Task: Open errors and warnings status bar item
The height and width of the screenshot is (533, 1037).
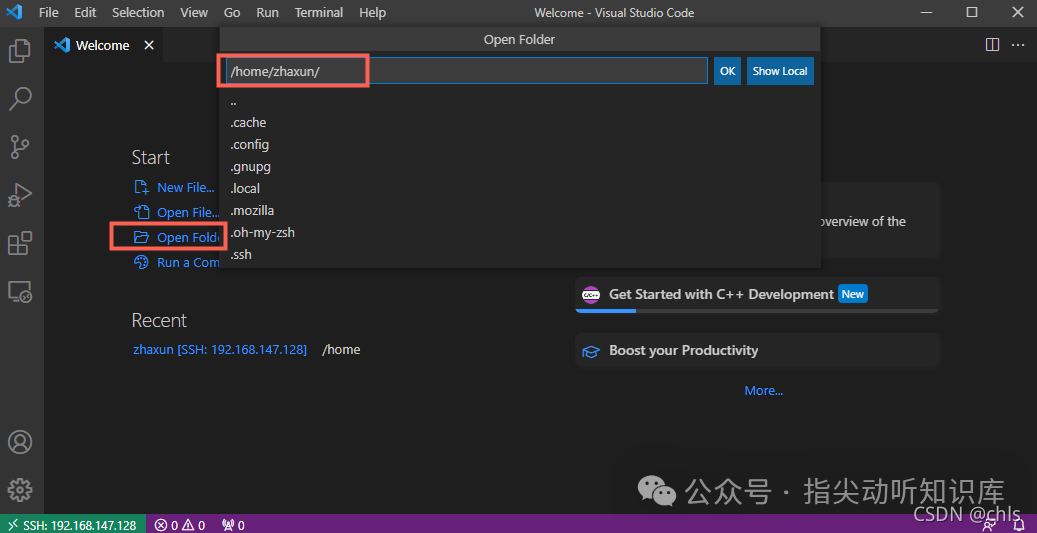Action: coord(180,525)
